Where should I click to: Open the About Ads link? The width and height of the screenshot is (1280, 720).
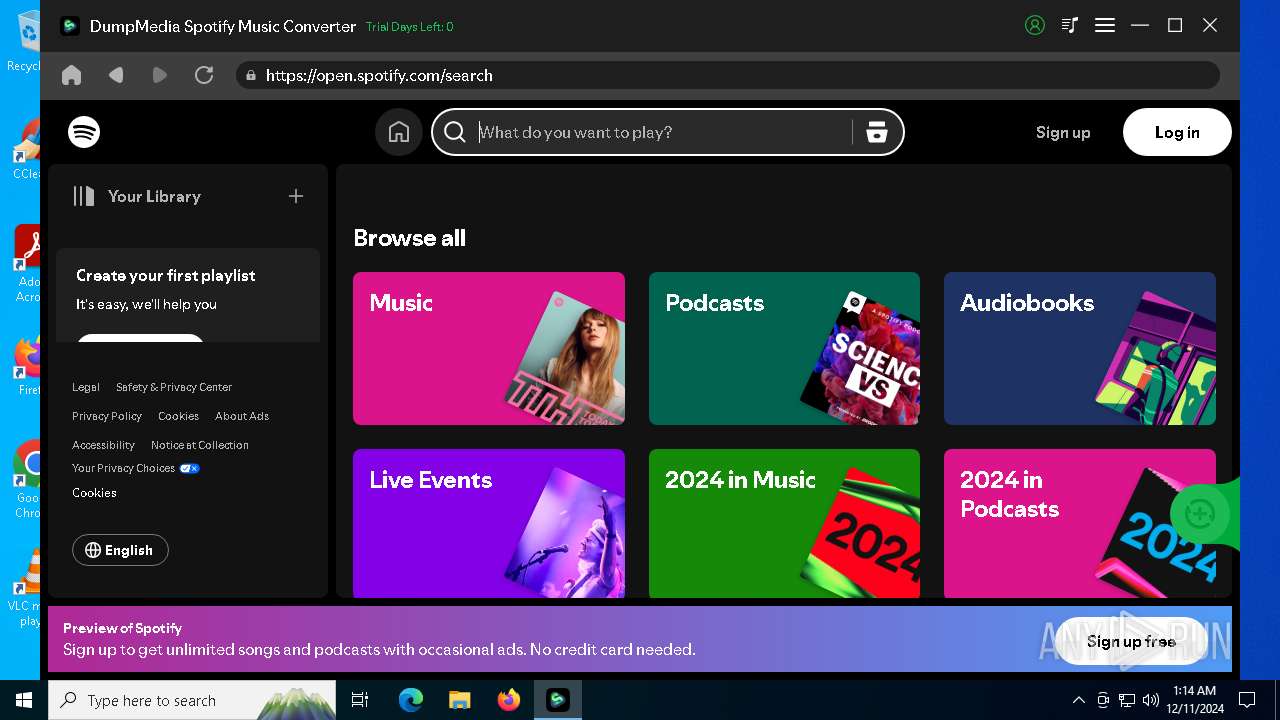[242, 416]
